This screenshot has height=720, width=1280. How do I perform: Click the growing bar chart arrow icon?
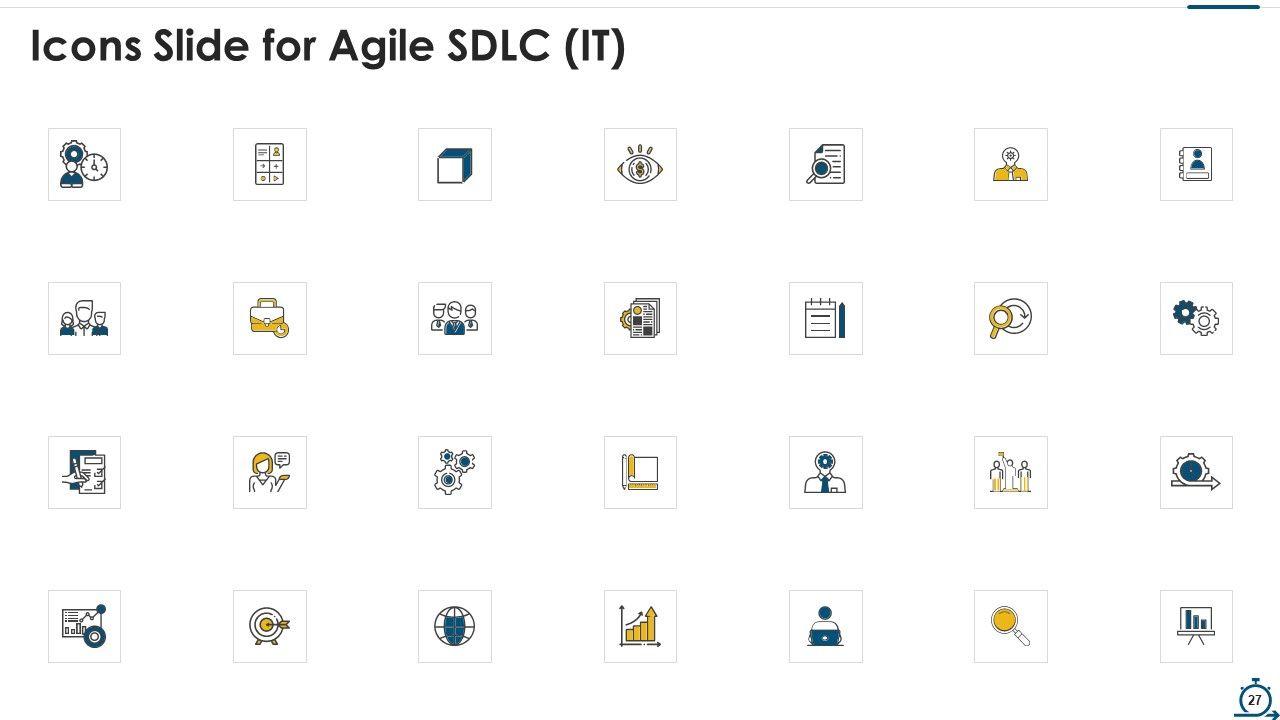[x=640, y=626]
